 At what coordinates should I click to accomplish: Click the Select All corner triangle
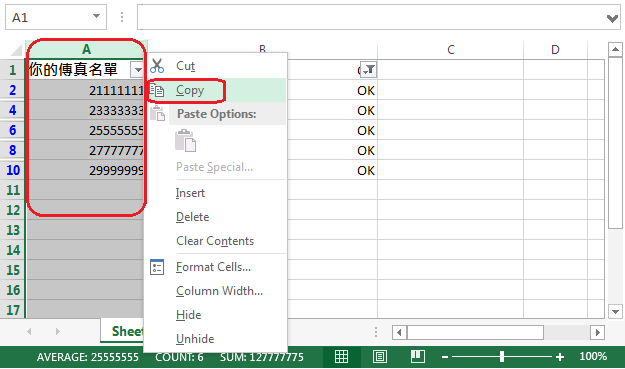point(16,50)
